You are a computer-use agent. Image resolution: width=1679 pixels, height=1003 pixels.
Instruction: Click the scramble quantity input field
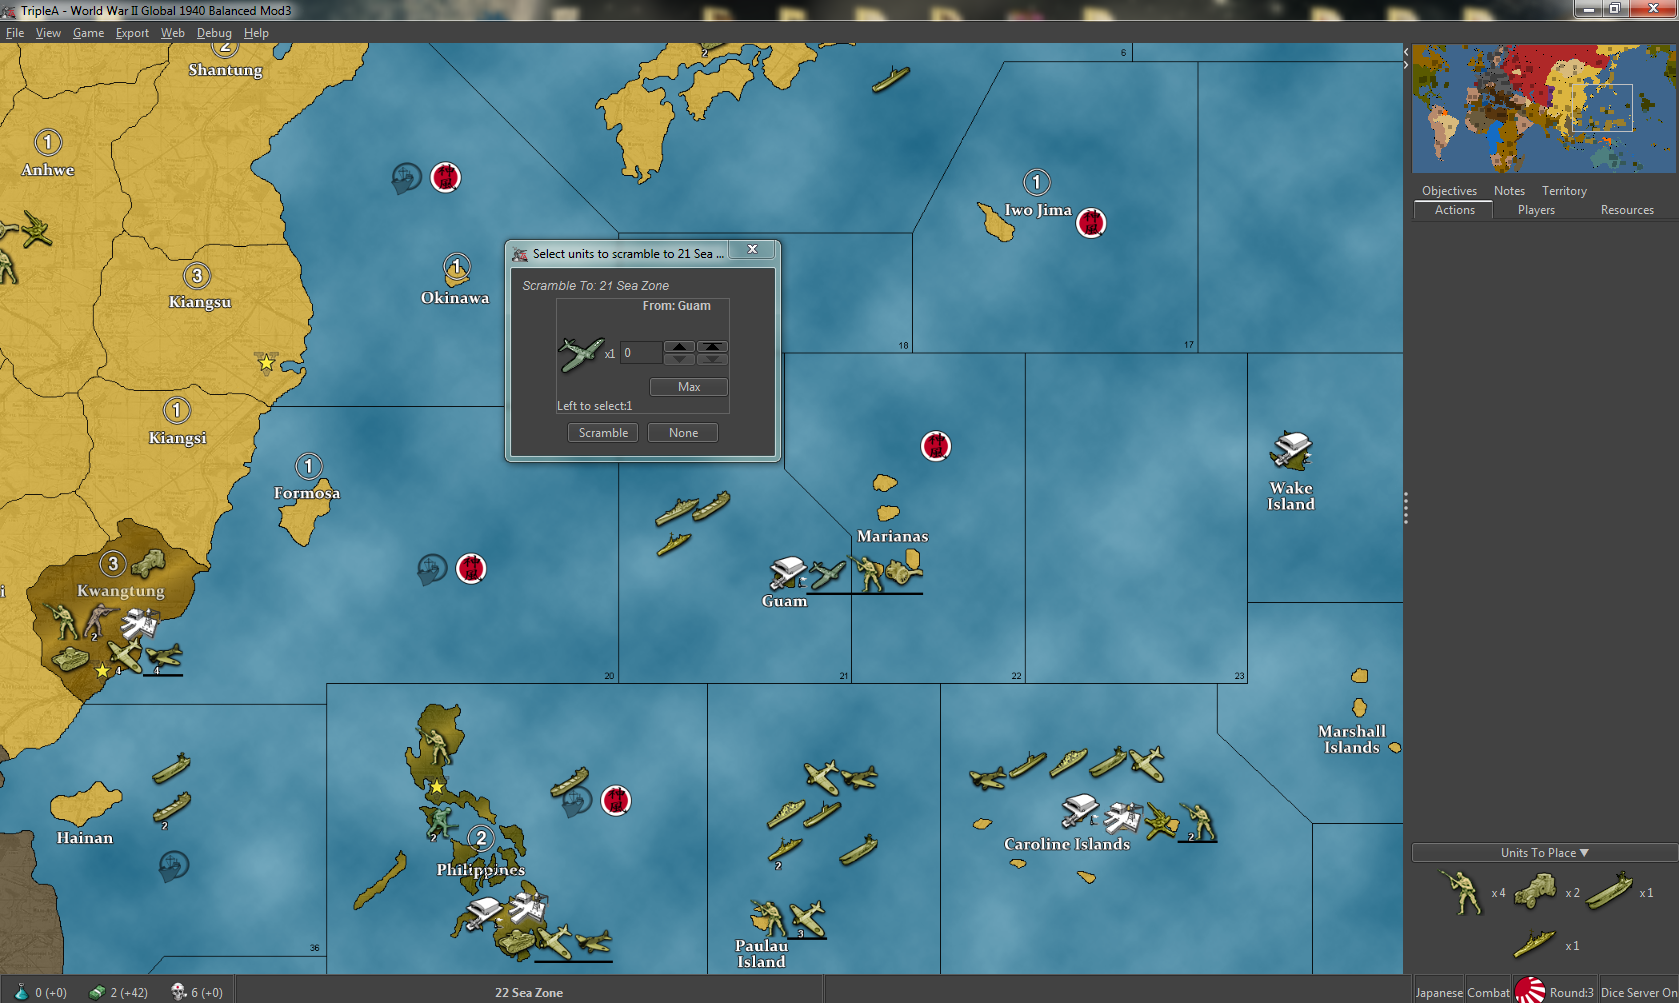coord(640,353)
